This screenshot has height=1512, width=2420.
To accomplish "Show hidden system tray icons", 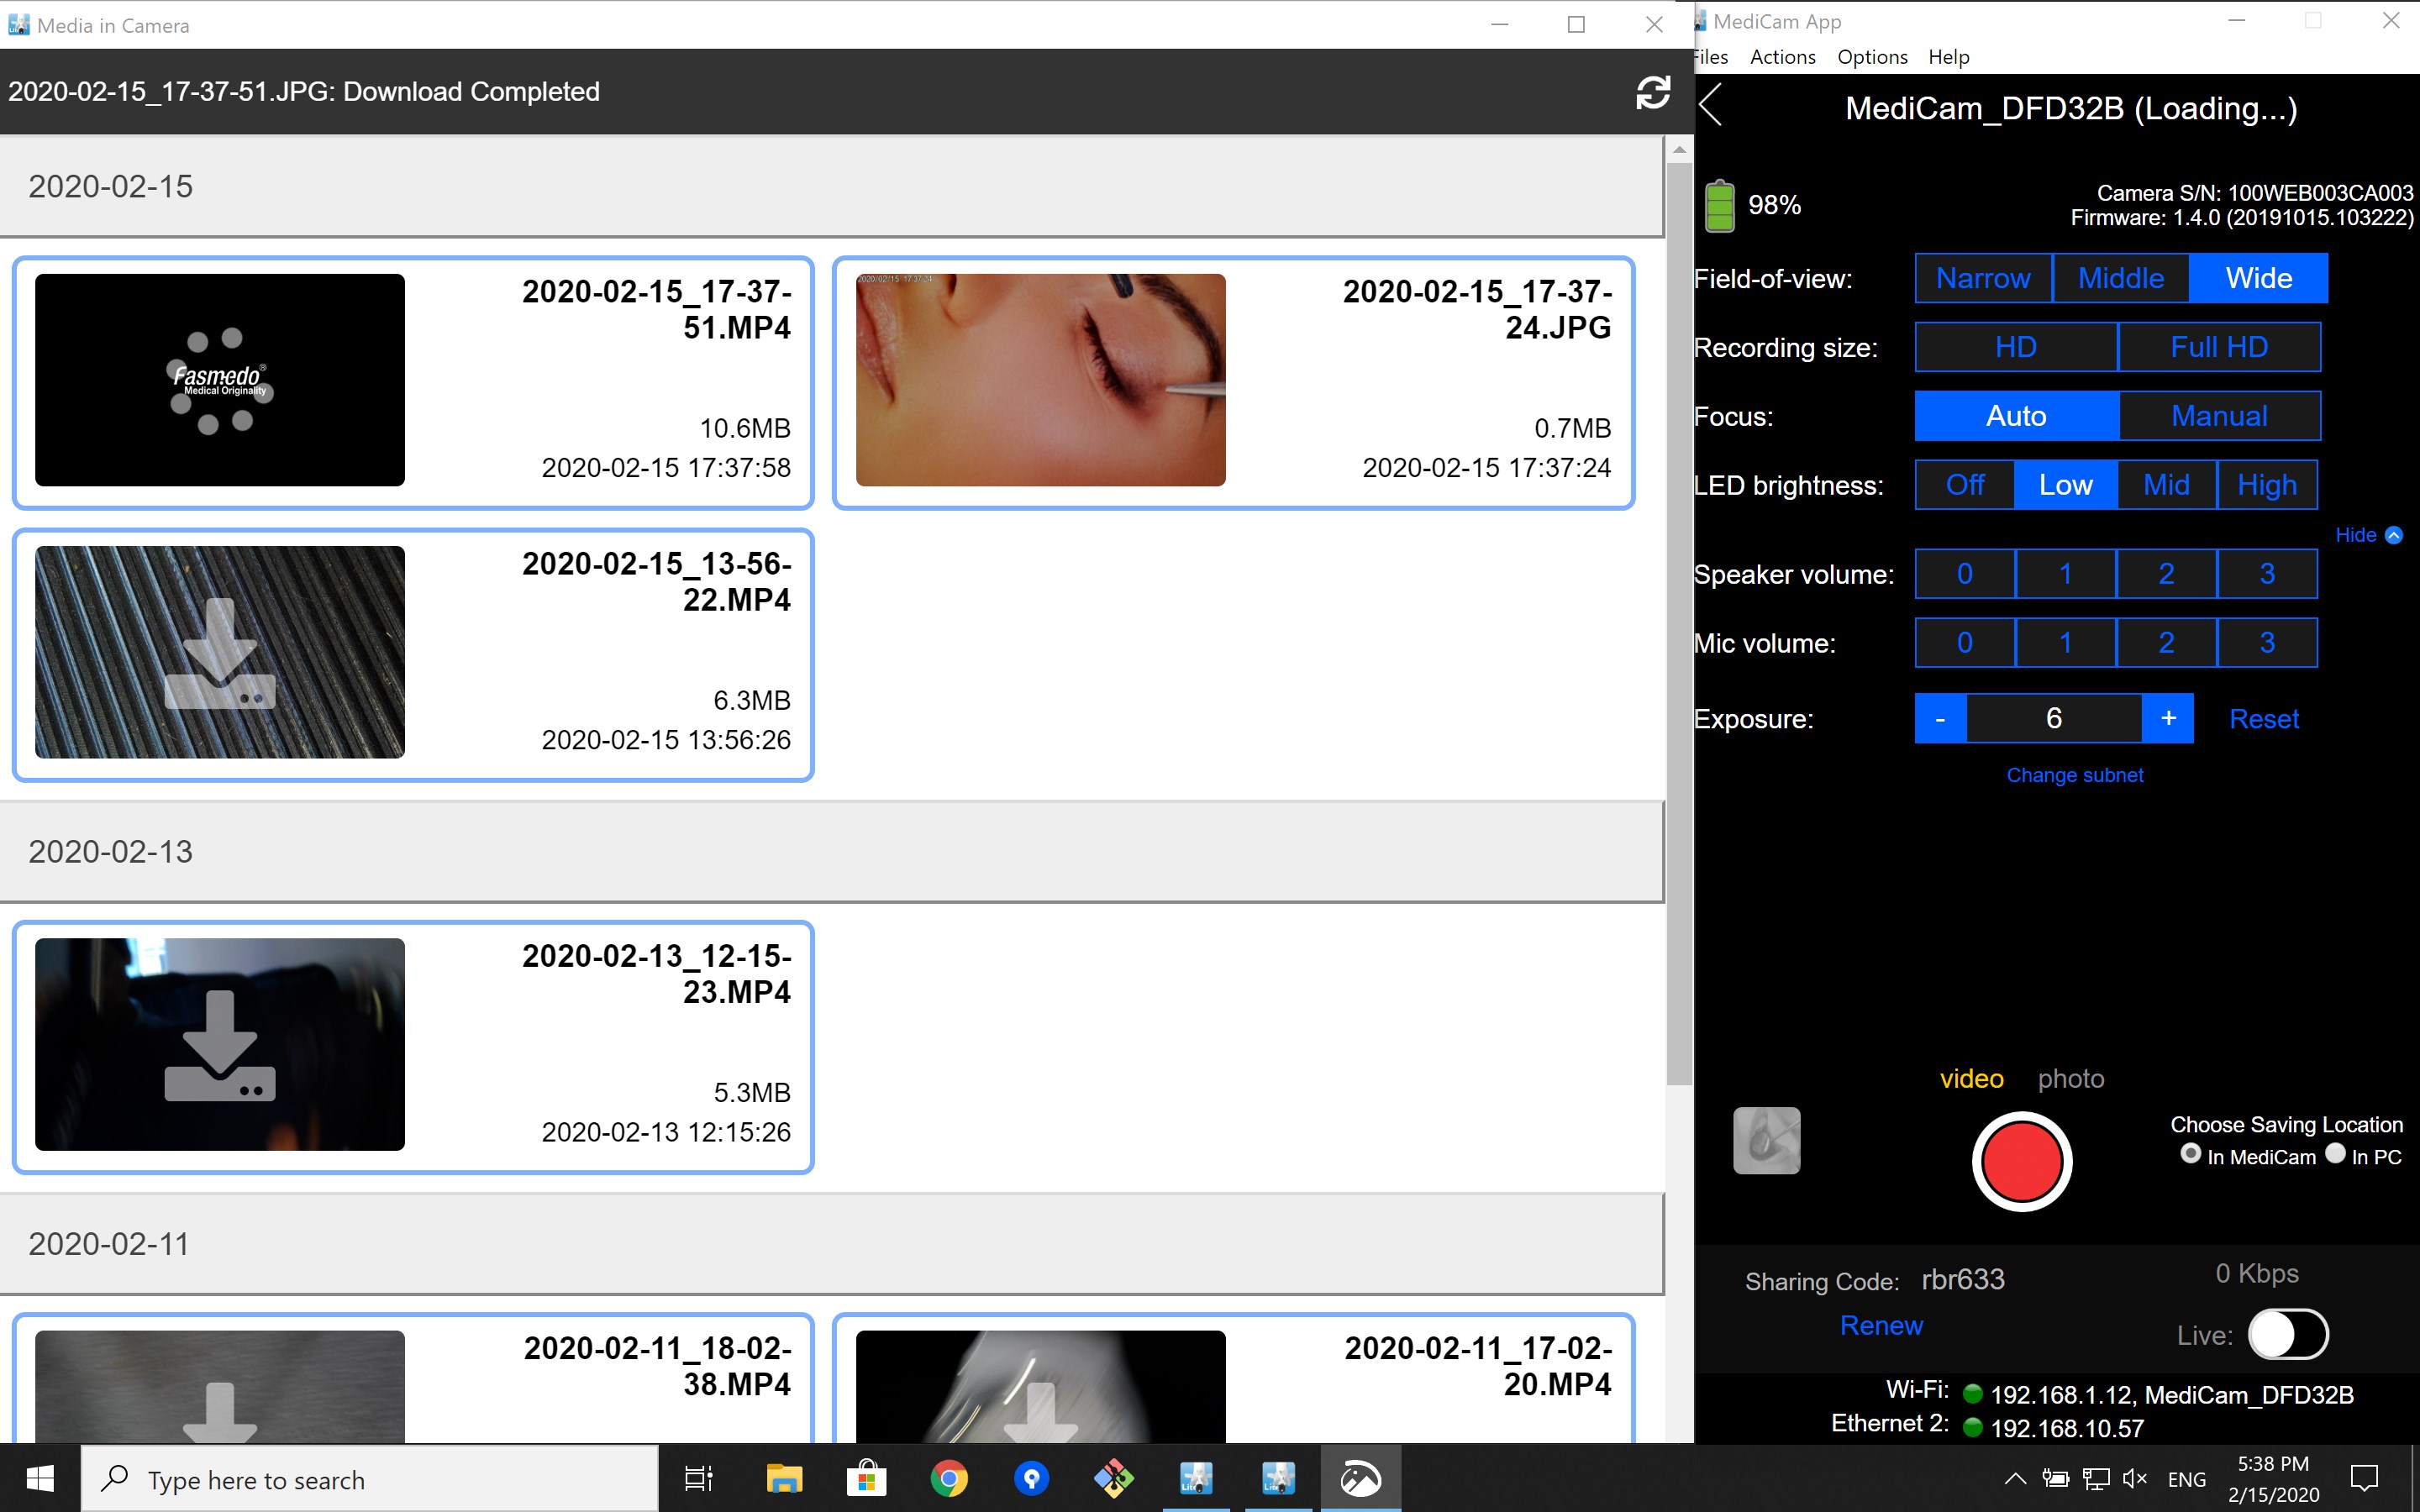I will (x=2015, y=1478).
